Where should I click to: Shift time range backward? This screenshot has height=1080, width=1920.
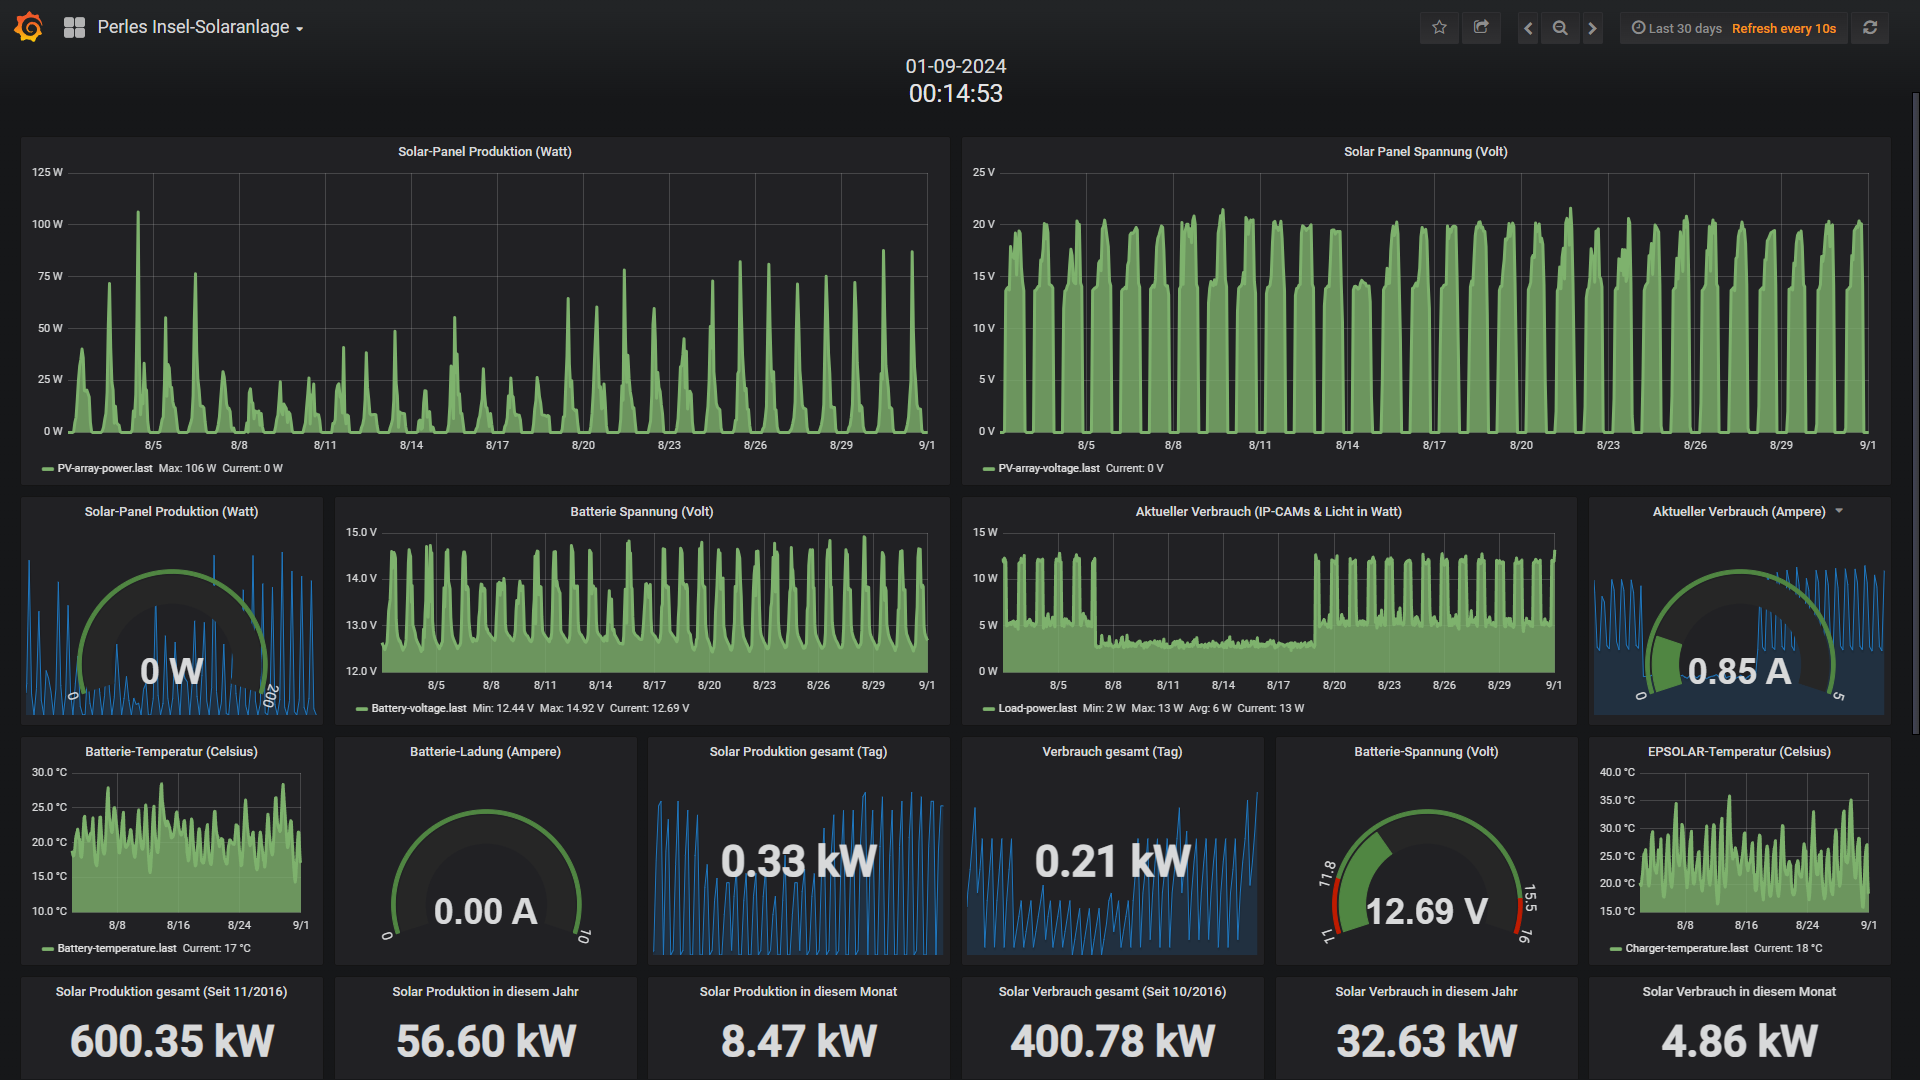tap(1527, 28)
